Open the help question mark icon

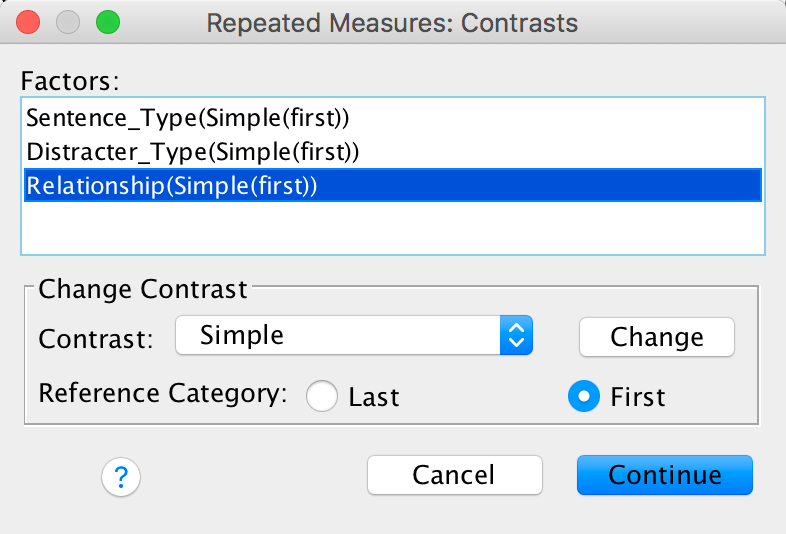[121, 477]
